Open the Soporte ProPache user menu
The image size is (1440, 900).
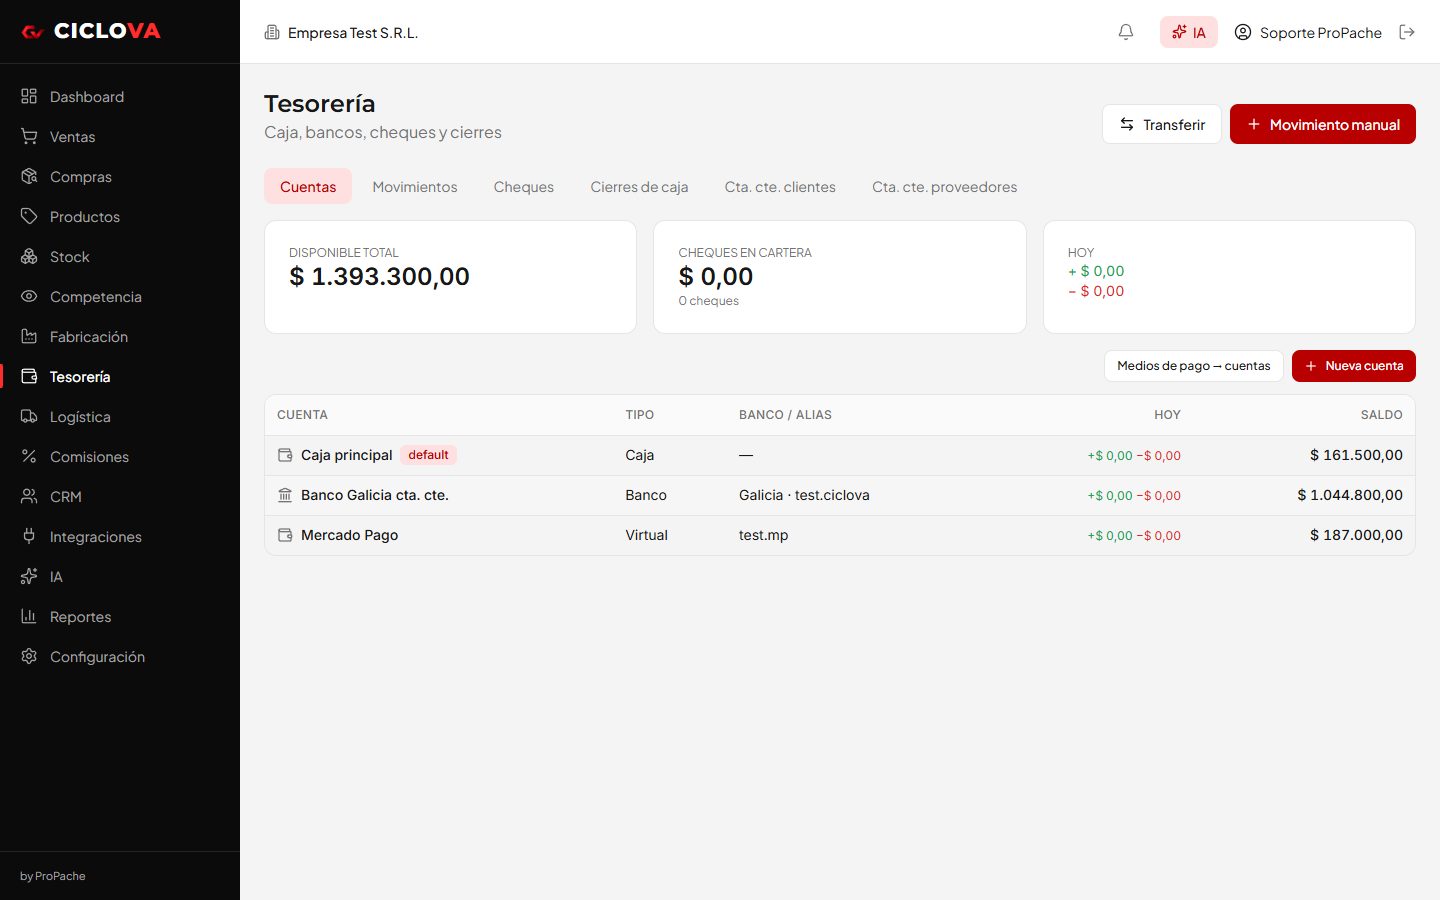[x=1308, y=32]
